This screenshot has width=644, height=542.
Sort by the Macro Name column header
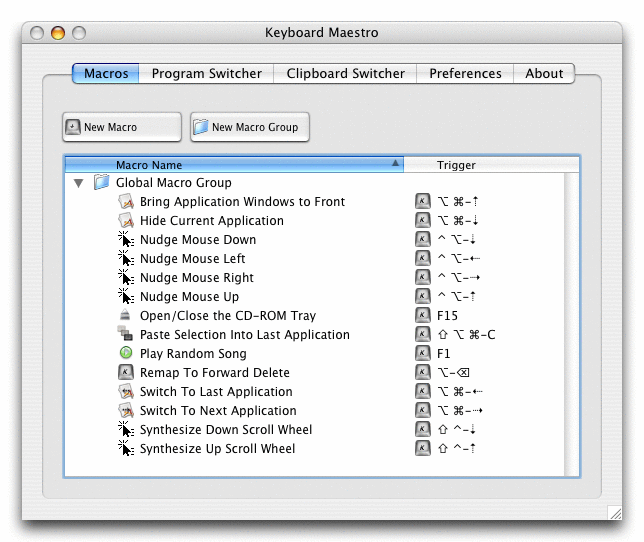click(234, 164)
